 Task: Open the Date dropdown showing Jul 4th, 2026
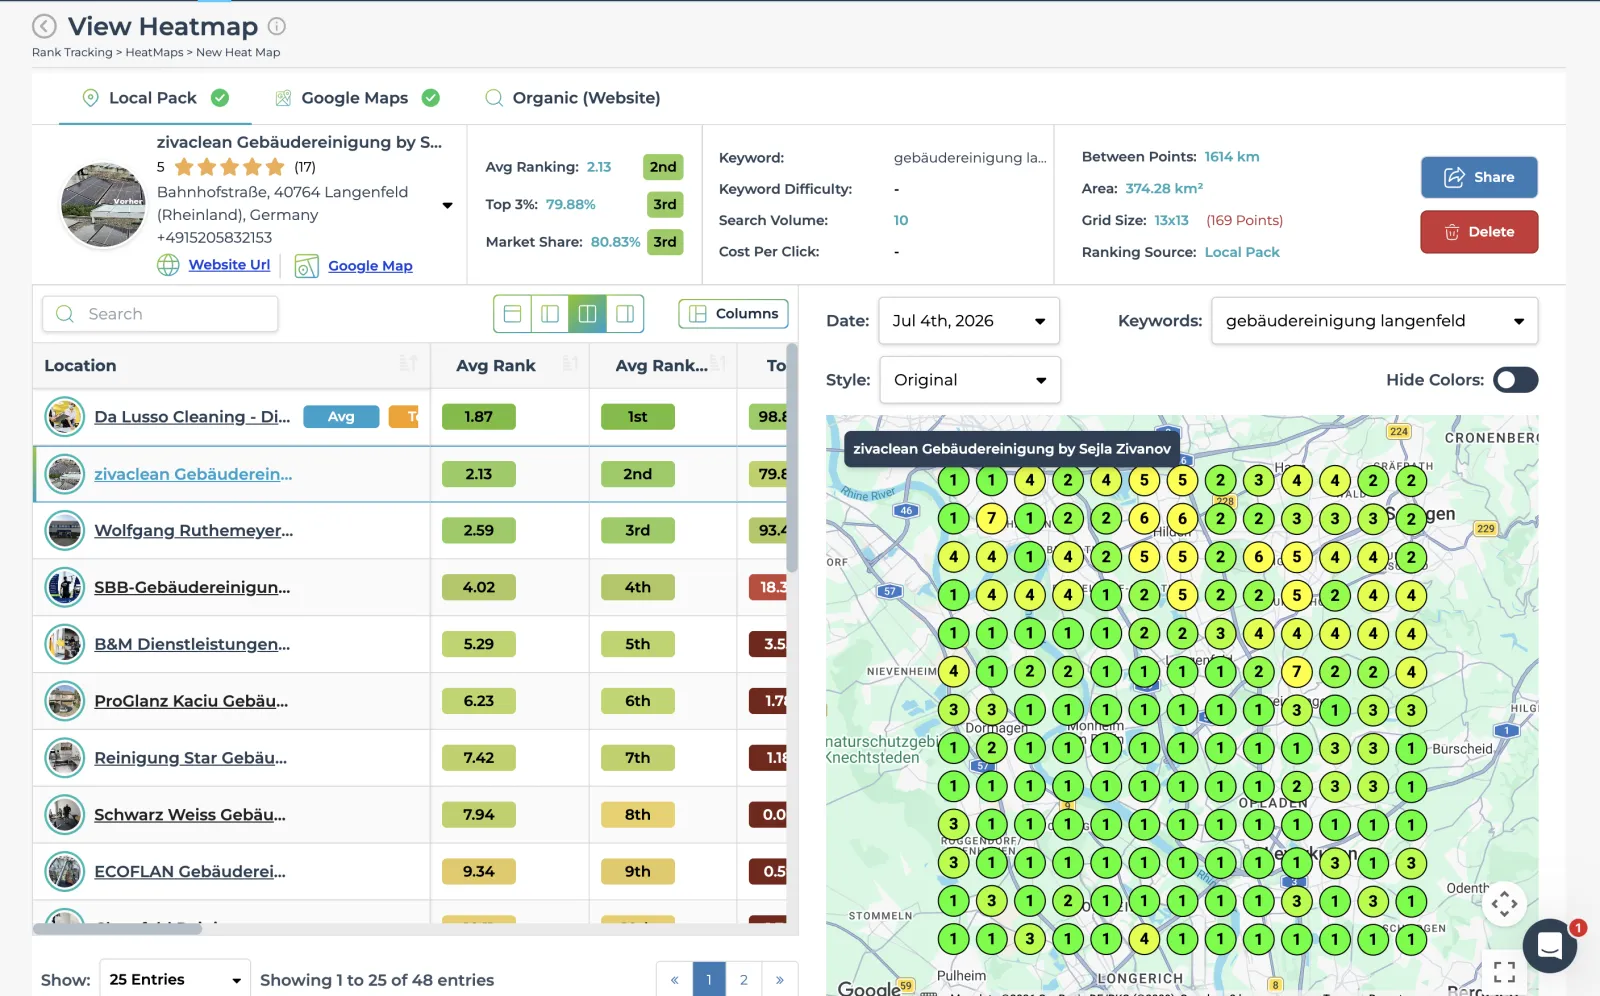tap(968, 321)
